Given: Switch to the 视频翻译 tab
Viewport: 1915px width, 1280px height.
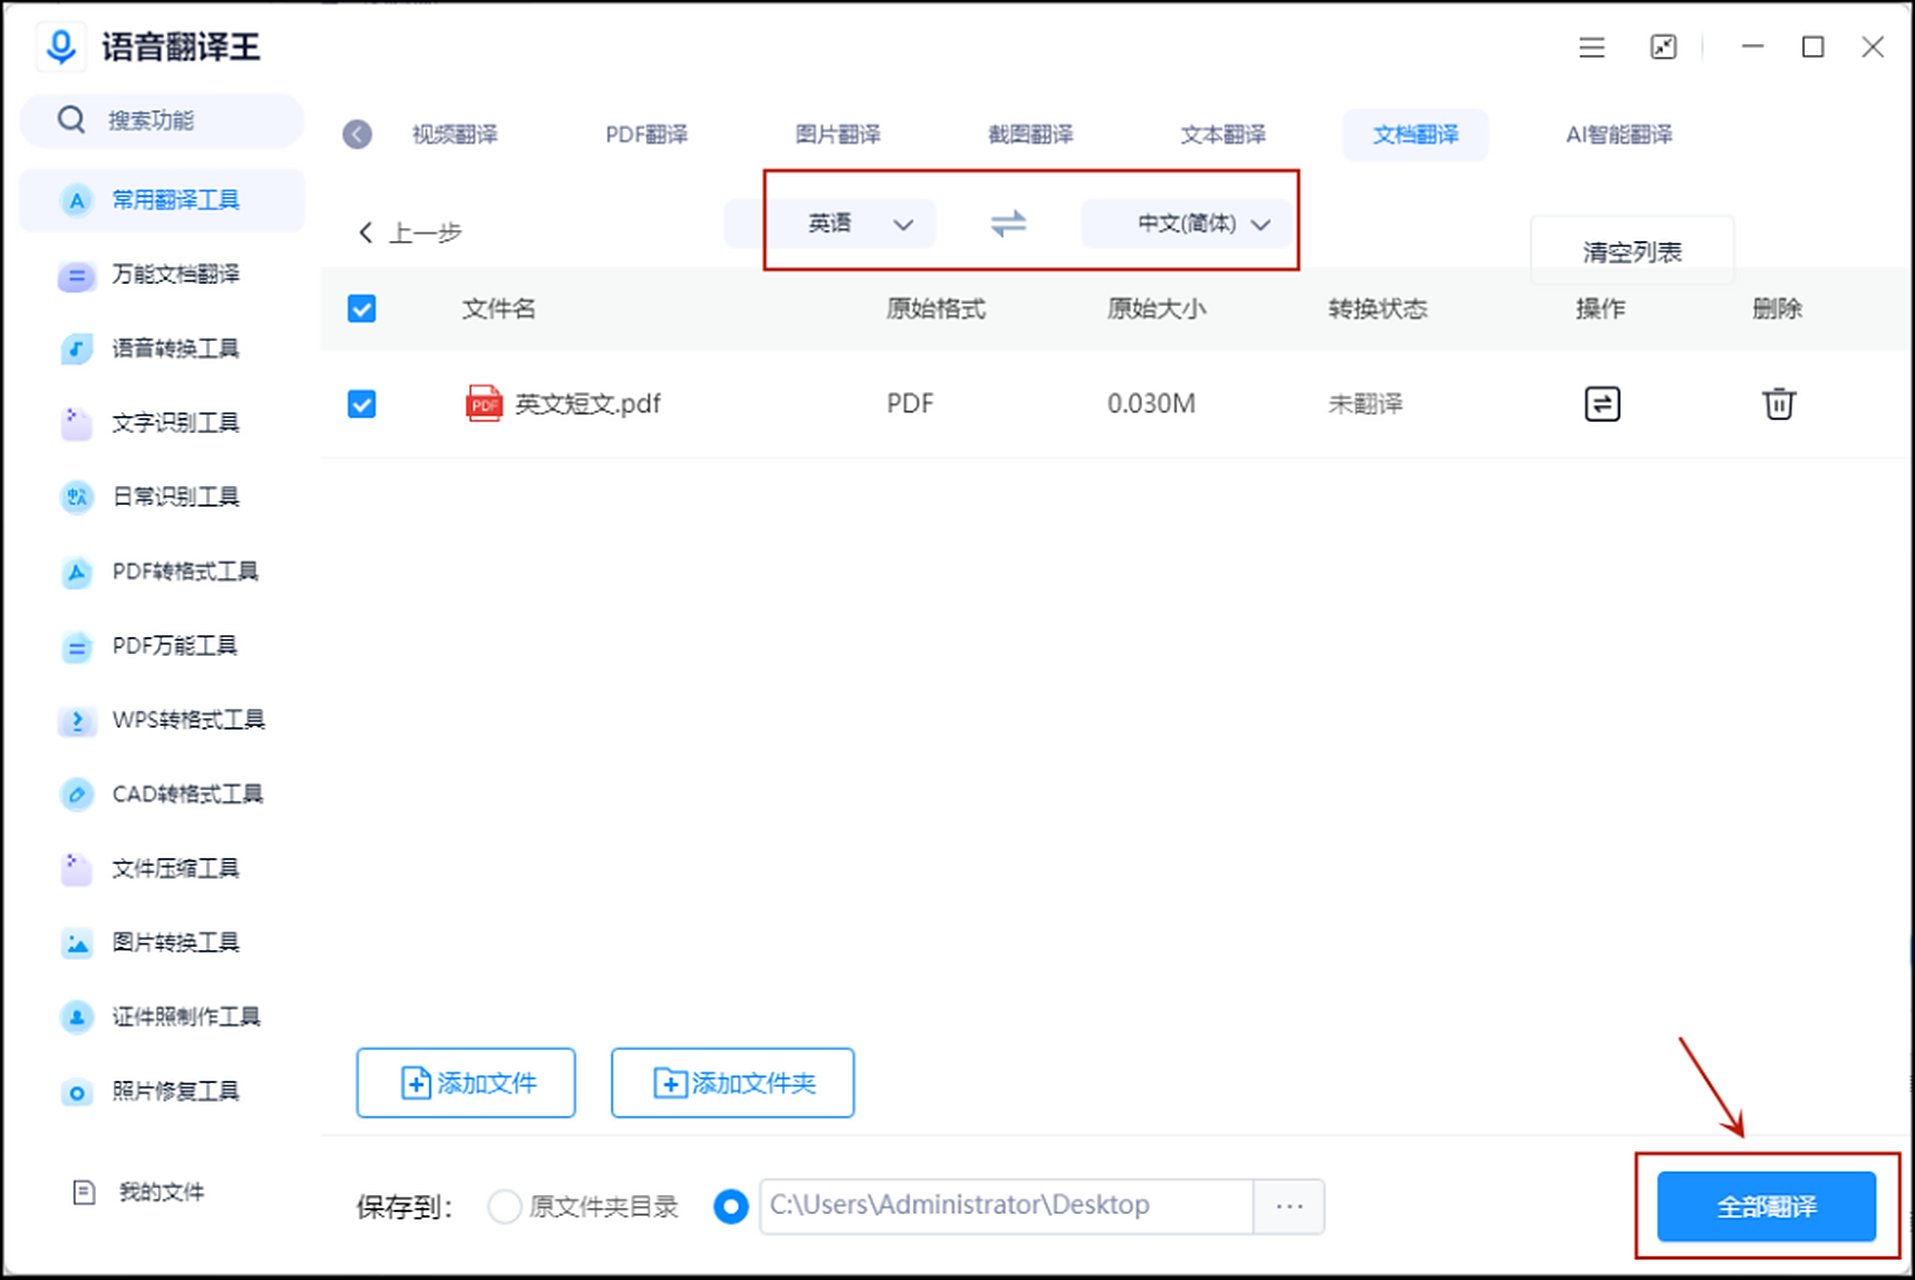Looking at the screenshot, I should (454, 134).
